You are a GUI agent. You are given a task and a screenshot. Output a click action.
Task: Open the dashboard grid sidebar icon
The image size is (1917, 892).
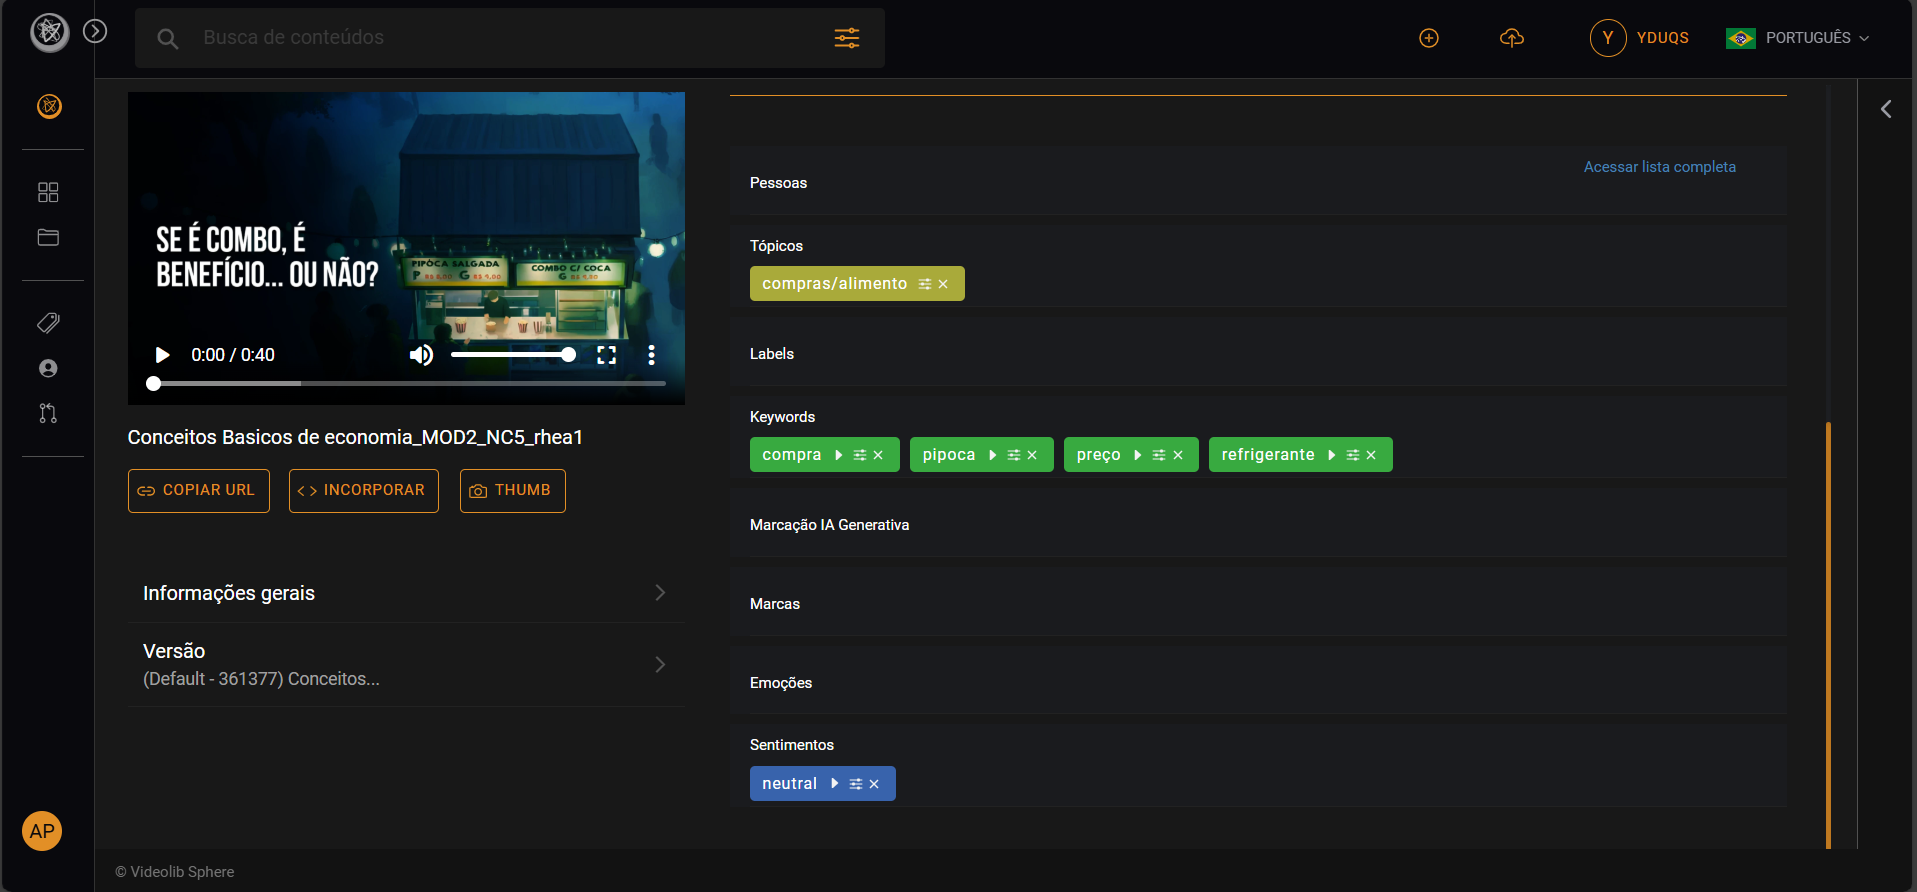[48, 192]
